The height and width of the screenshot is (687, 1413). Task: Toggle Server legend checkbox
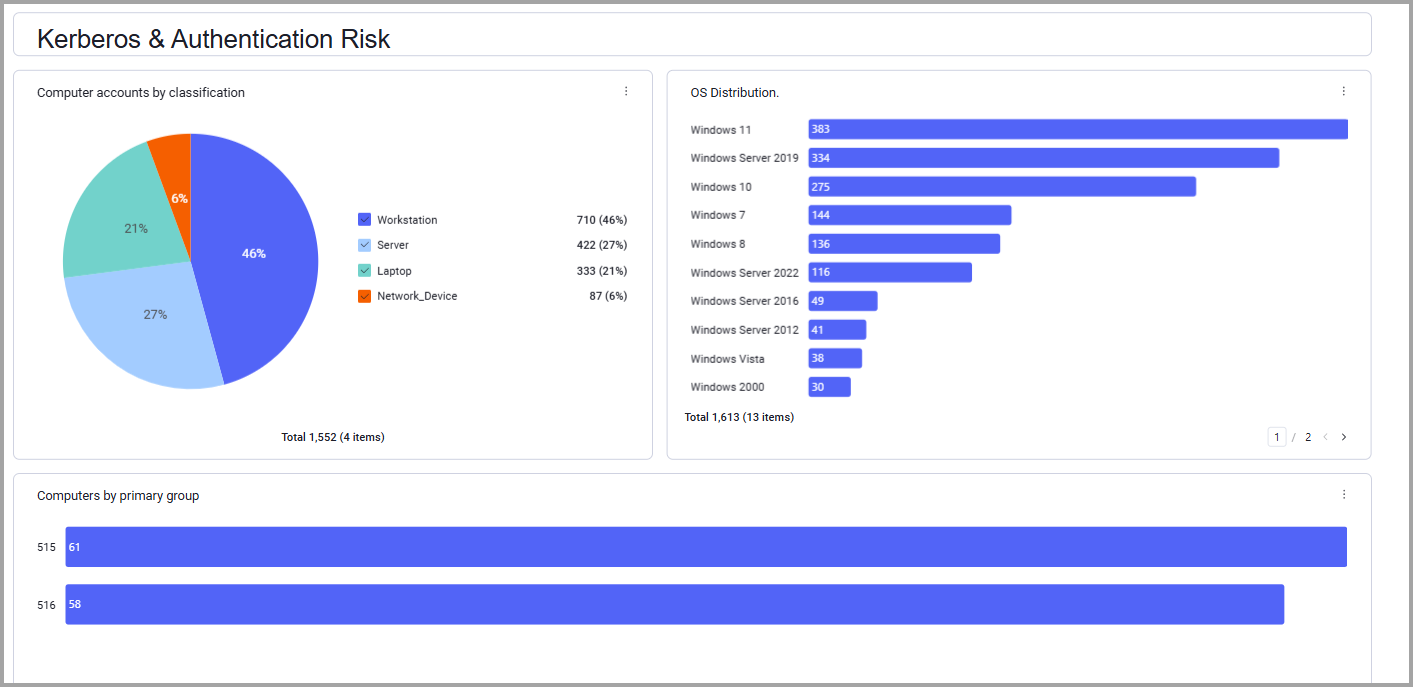click(364, 245)
